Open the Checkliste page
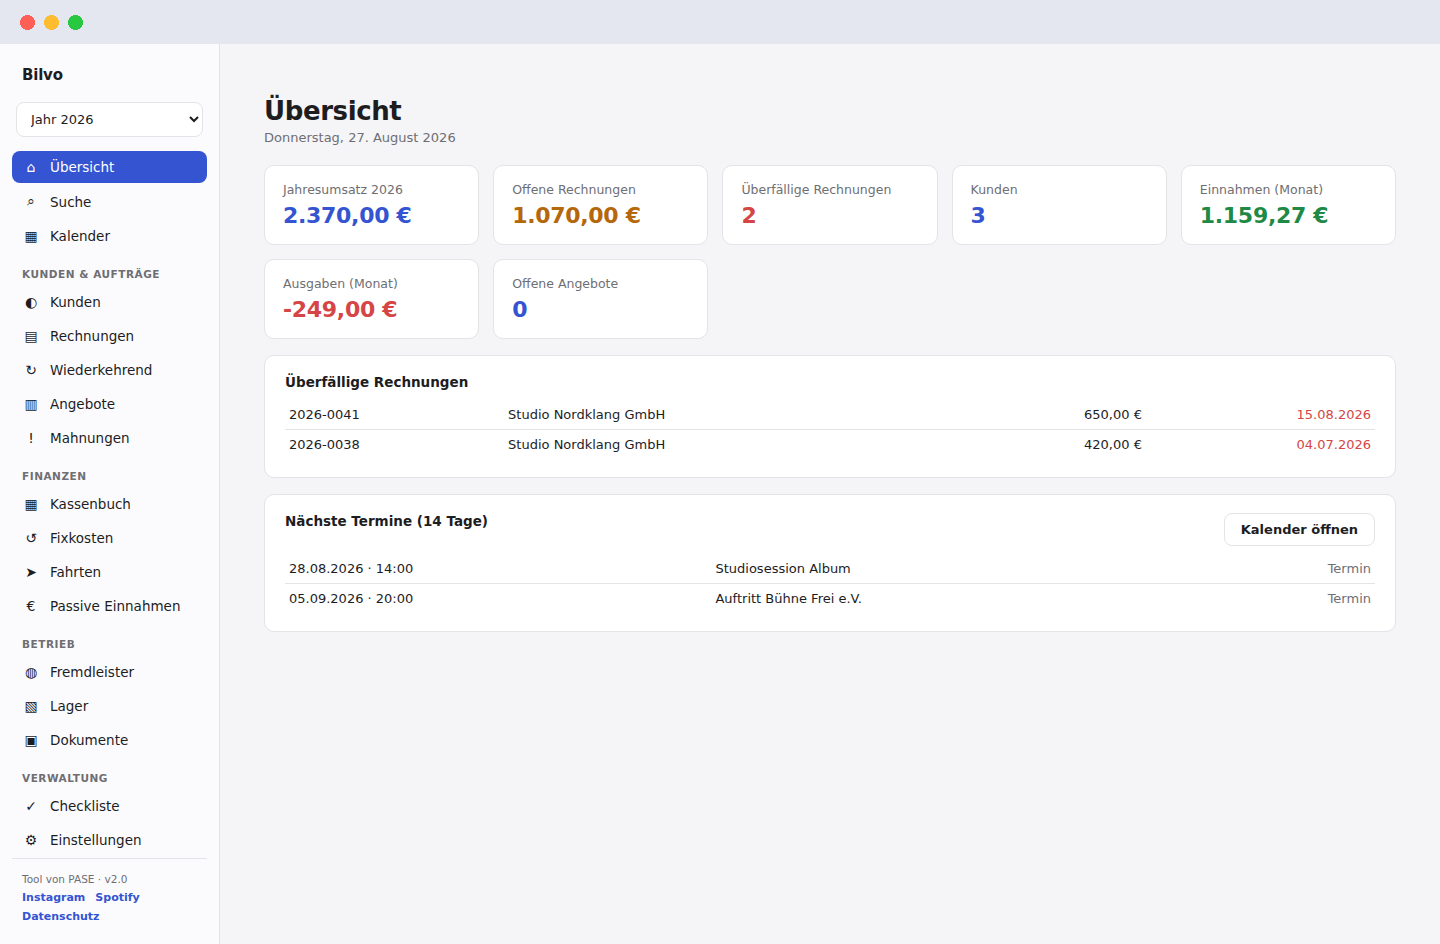This screenshot has height=944, width=1440. (x=109, y=806)
